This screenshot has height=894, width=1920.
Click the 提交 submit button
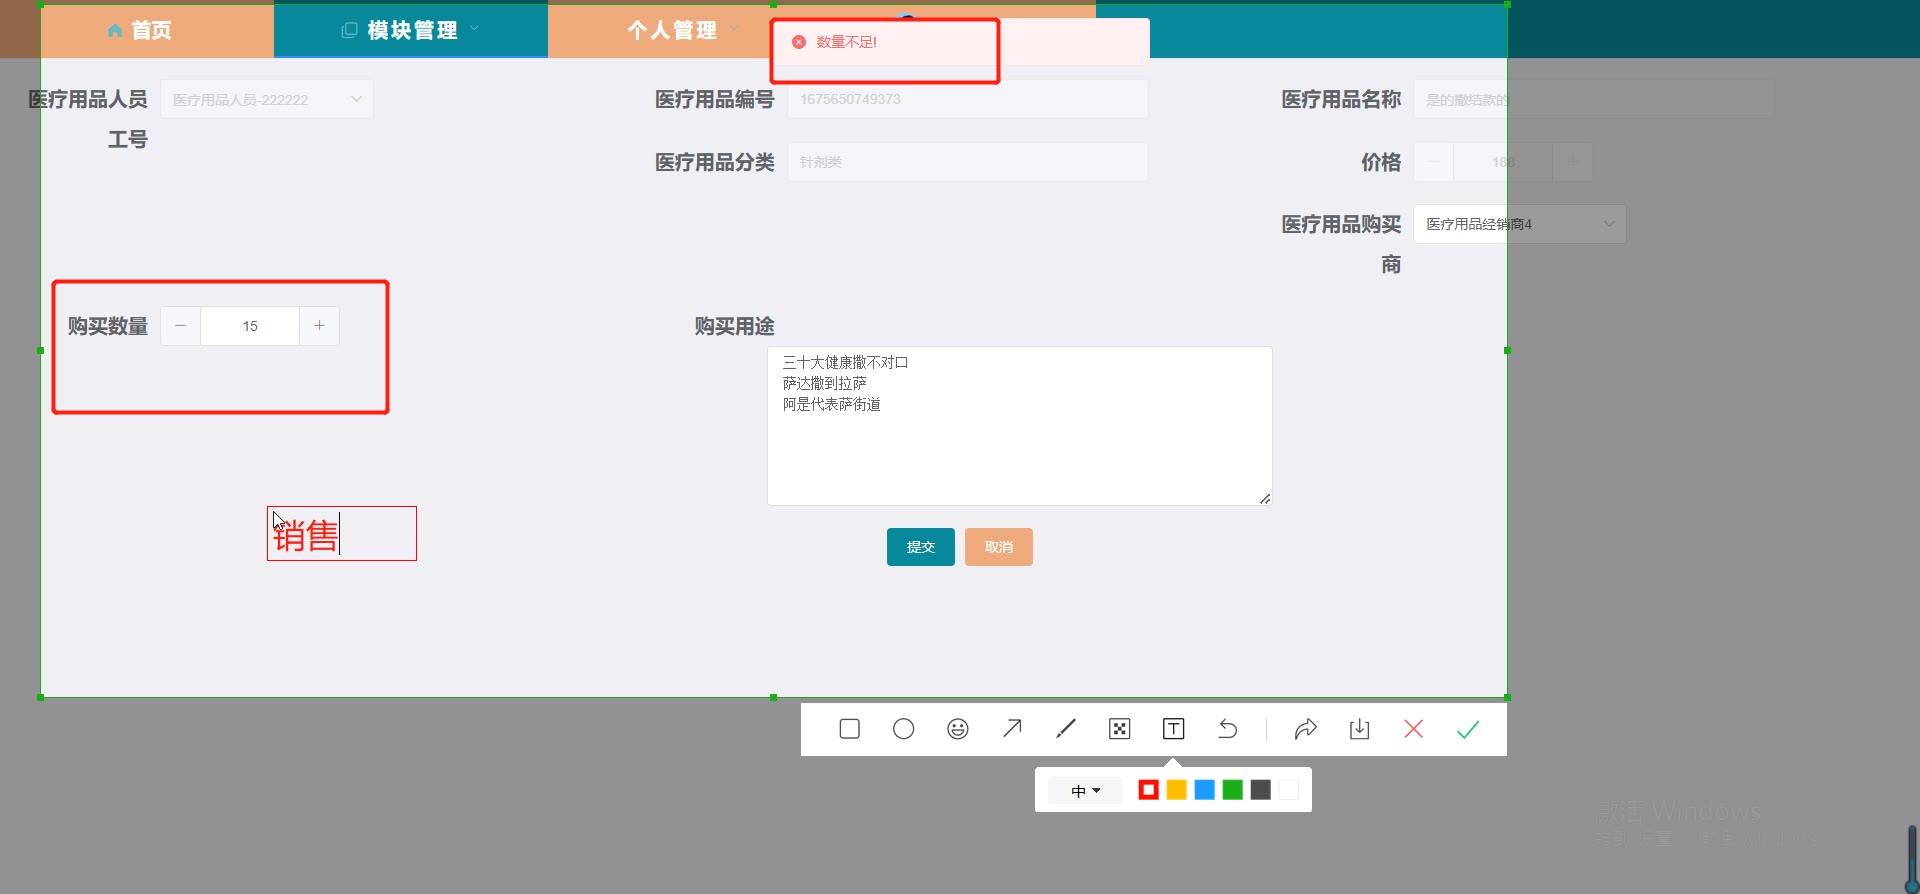pos(920,547)
